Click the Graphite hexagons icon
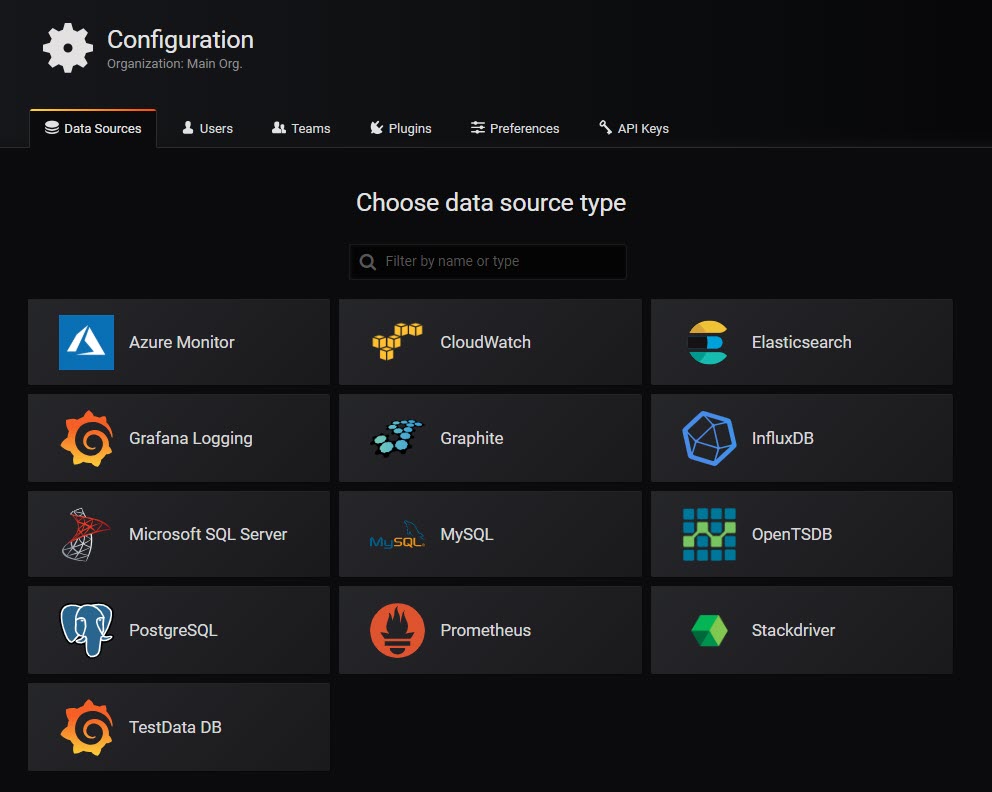 pyautogui.click(x=397, y=438)
